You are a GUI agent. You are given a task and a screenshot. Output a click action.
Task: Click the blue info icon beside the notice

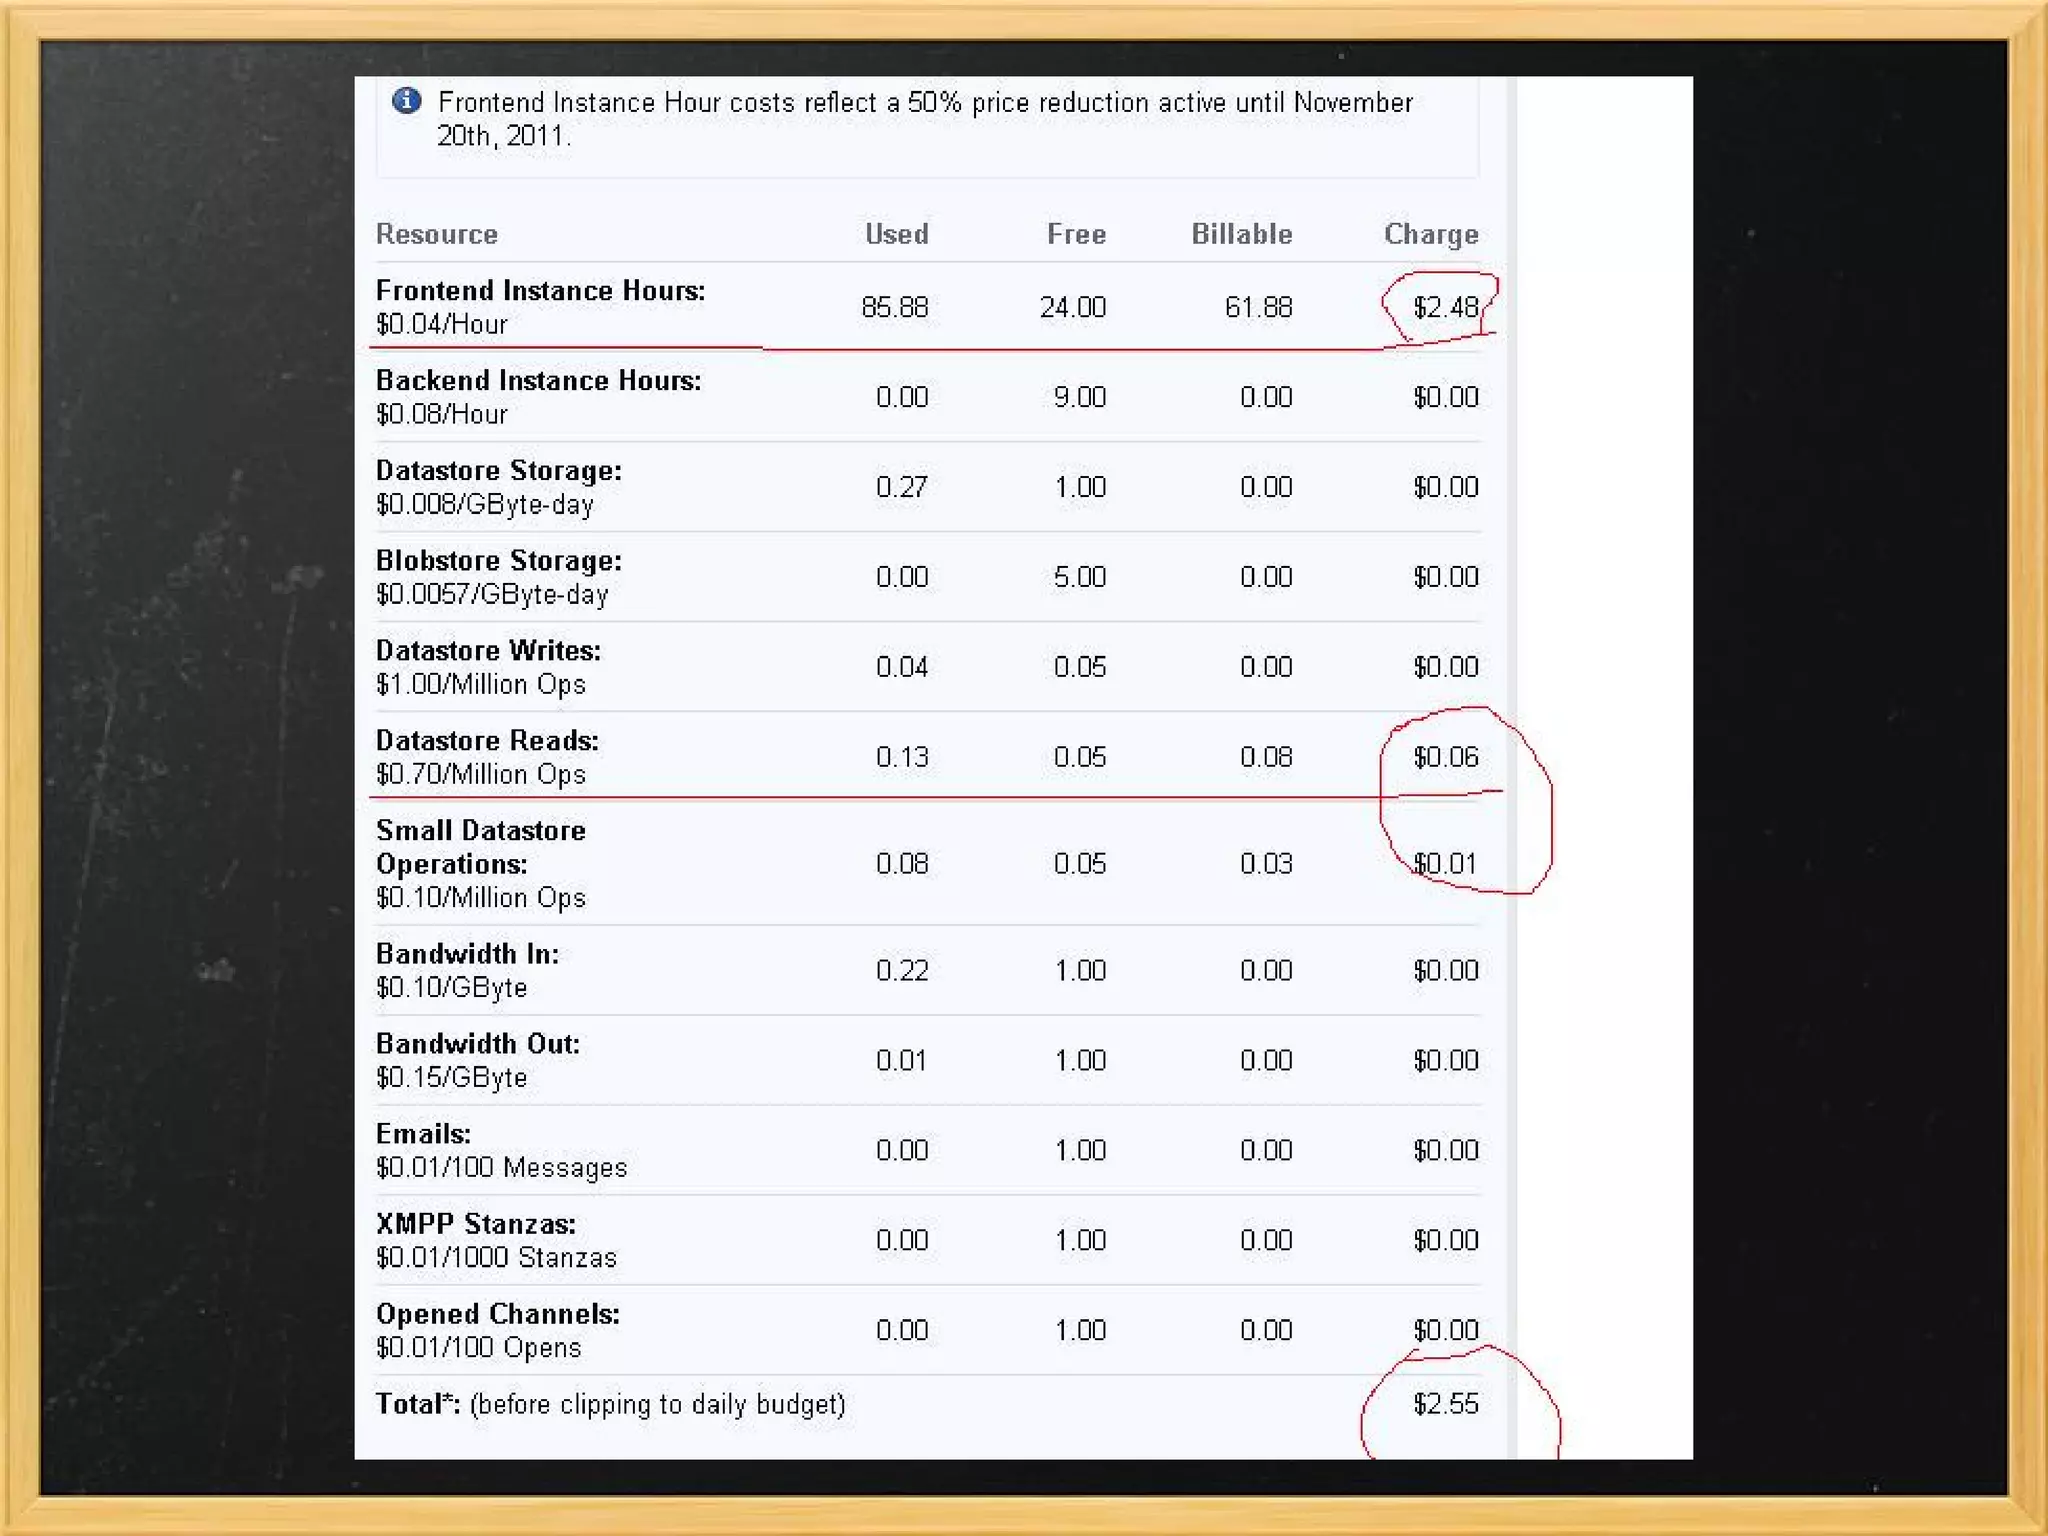coord(406,101)
